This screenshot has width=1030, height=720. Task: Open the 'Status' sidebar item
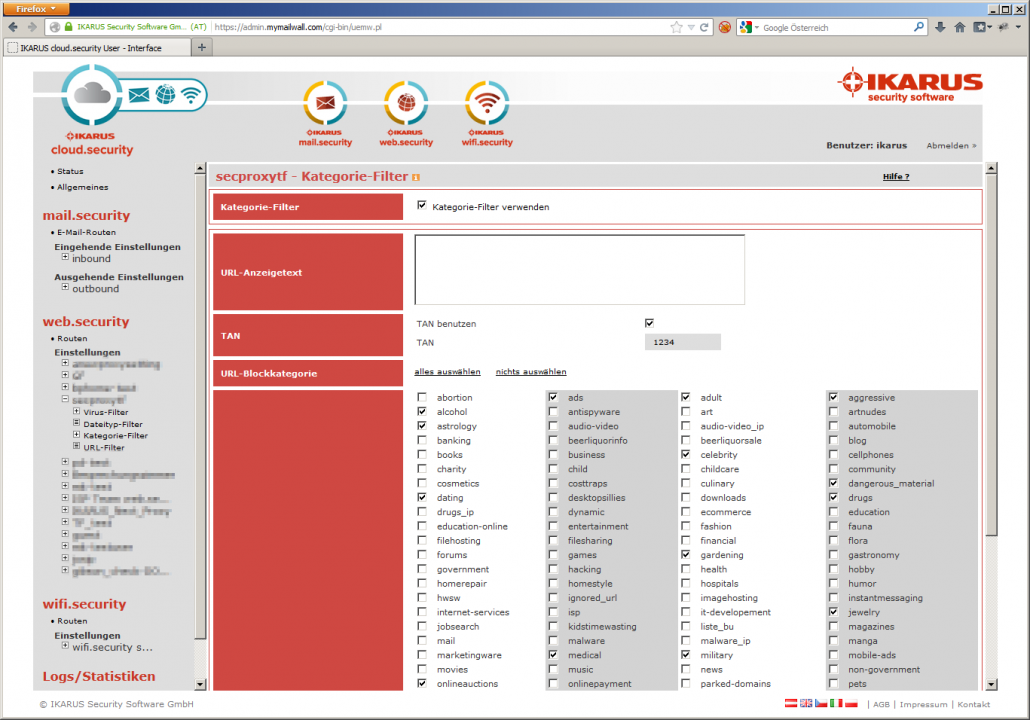tap(70, 171)
